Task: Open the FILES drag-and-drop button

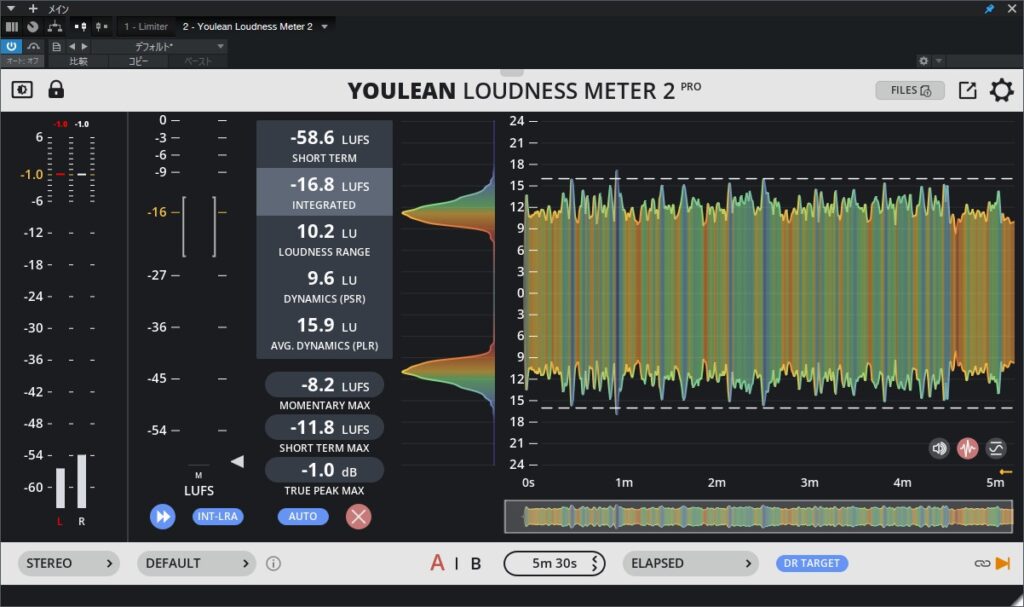Action: click(x=910, y=90)
